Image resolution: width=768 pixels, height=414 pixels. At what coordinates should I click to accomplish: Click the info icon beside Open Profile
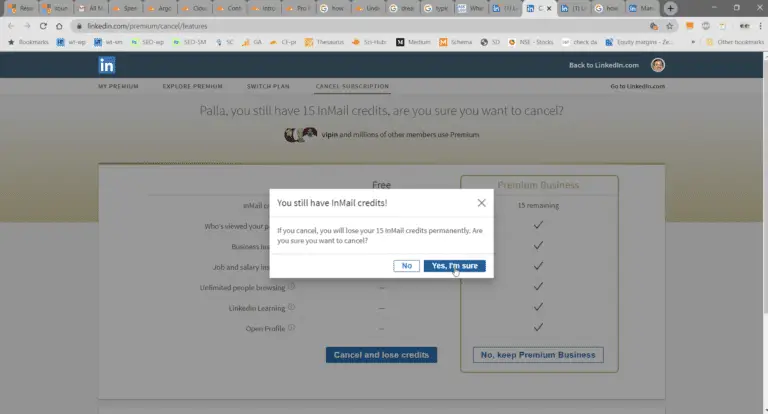coord(291,328)
